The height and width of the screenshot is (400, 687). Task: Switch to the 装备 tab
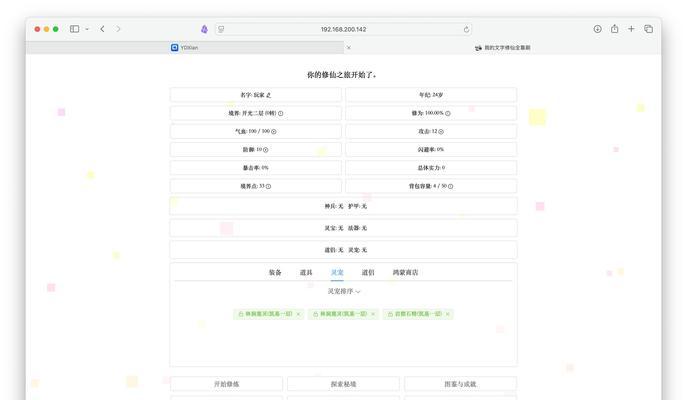click(x=275, y=272)
